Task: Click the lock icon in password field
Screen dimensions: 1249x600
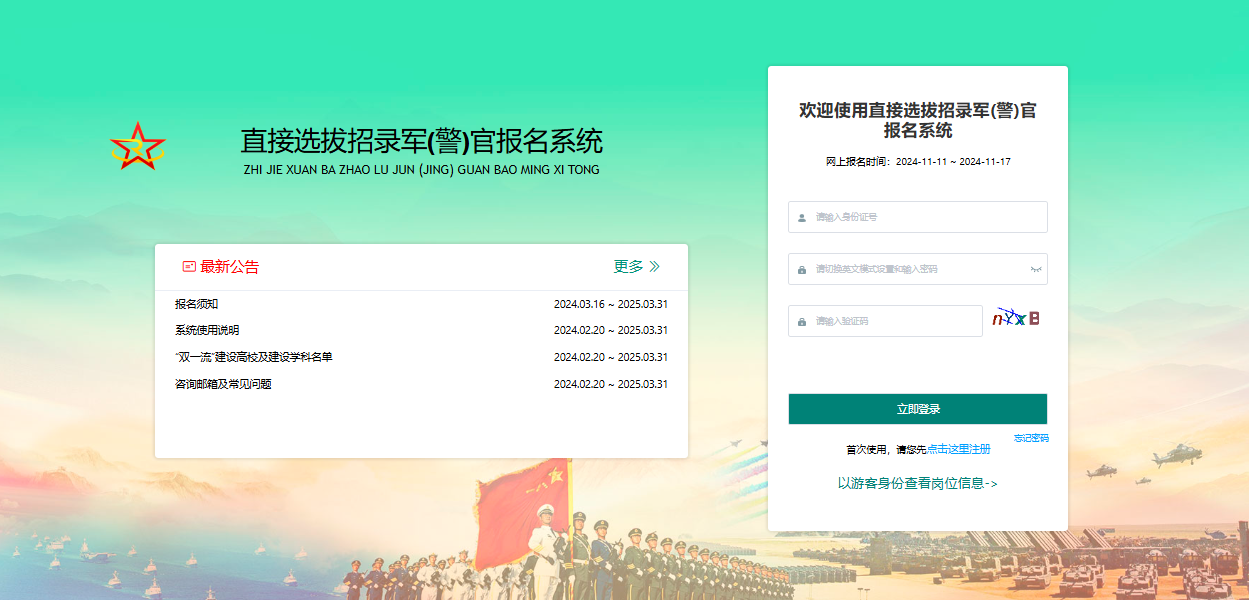Action: 802,270
